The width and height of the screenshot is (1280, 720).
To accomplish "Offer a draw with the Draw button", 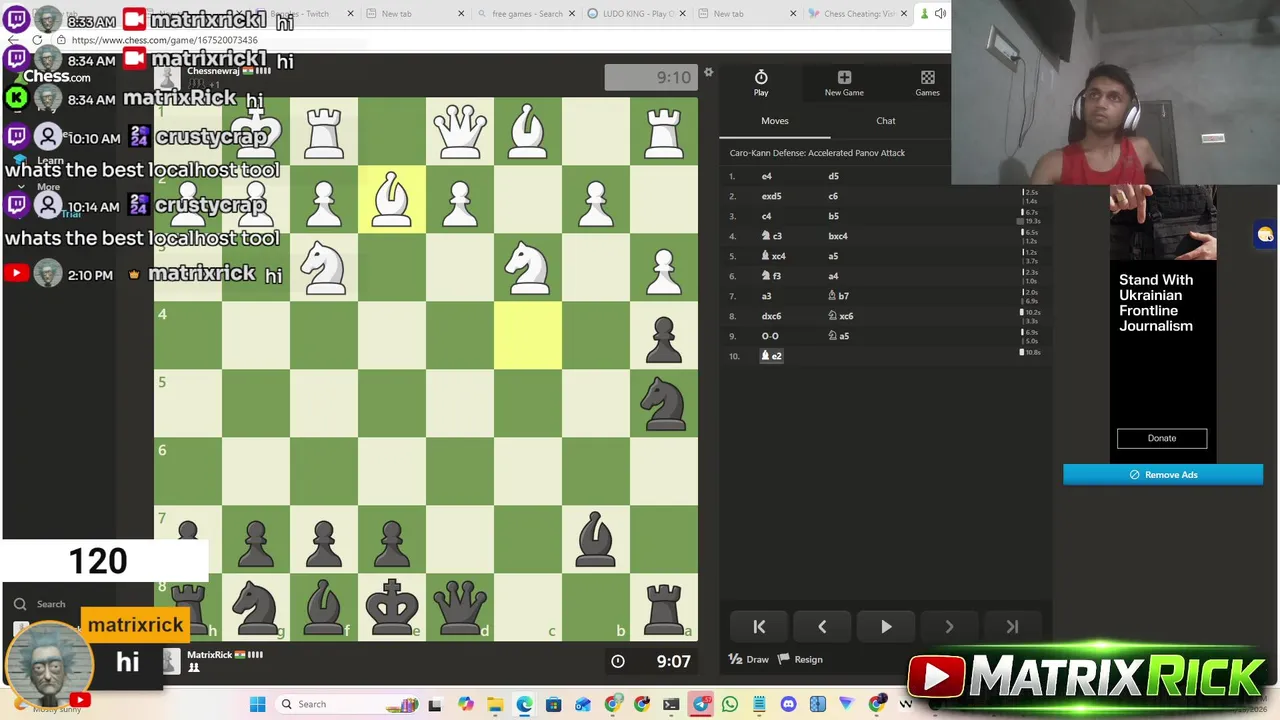I will point(749,659).
